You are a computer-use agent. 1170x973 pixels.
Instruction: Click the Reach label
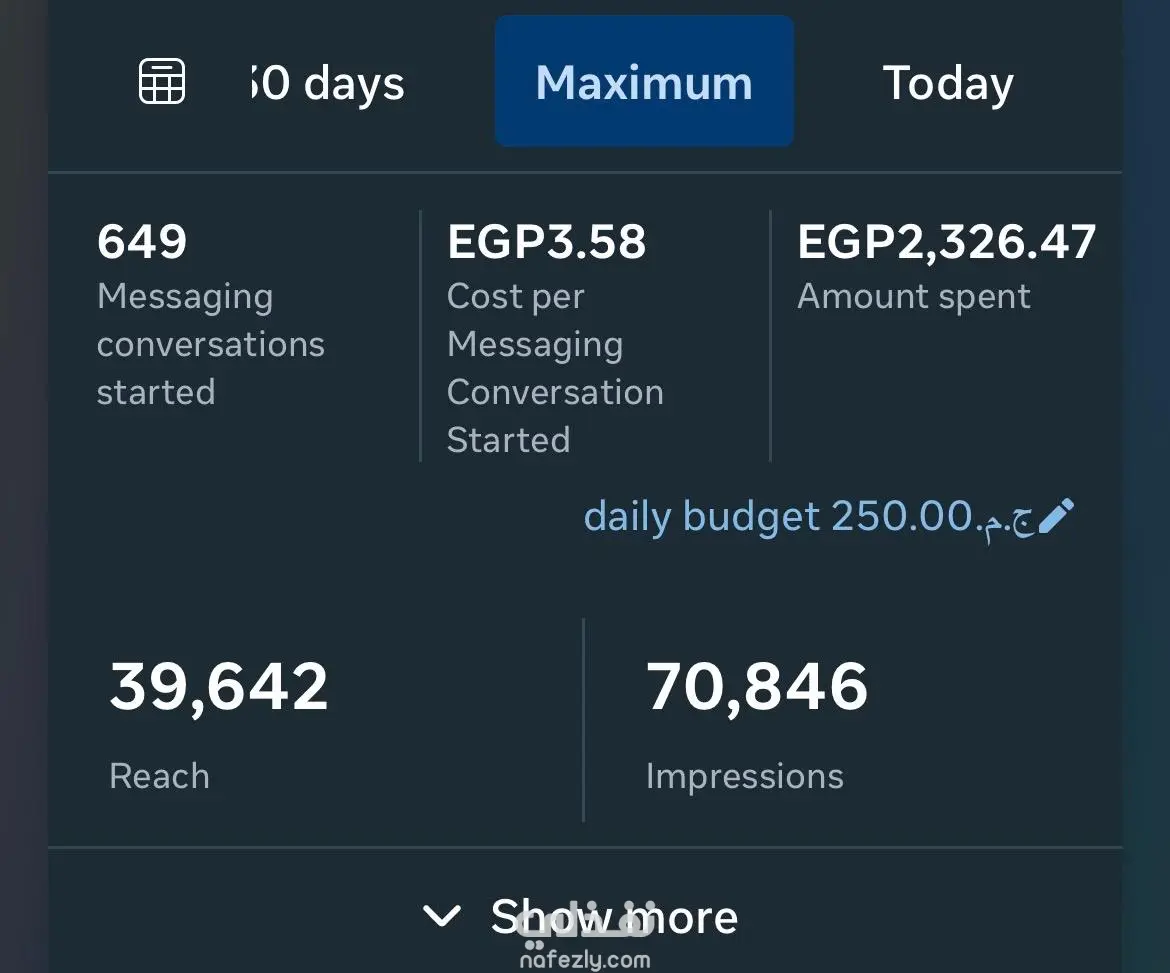(160, 776)
